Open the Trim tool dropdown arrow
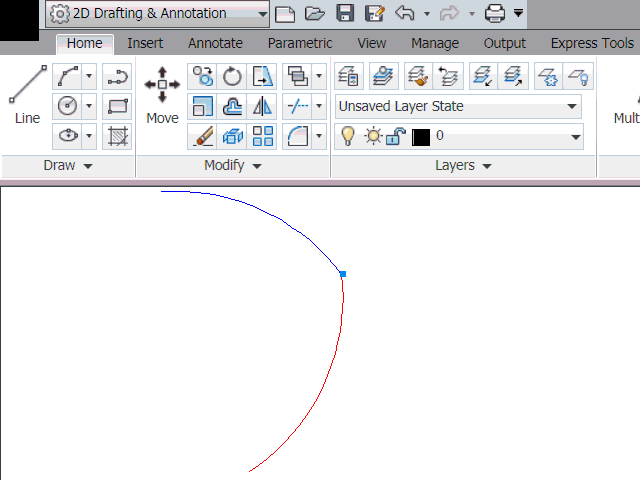640x480 pixels. pos(319,106)
